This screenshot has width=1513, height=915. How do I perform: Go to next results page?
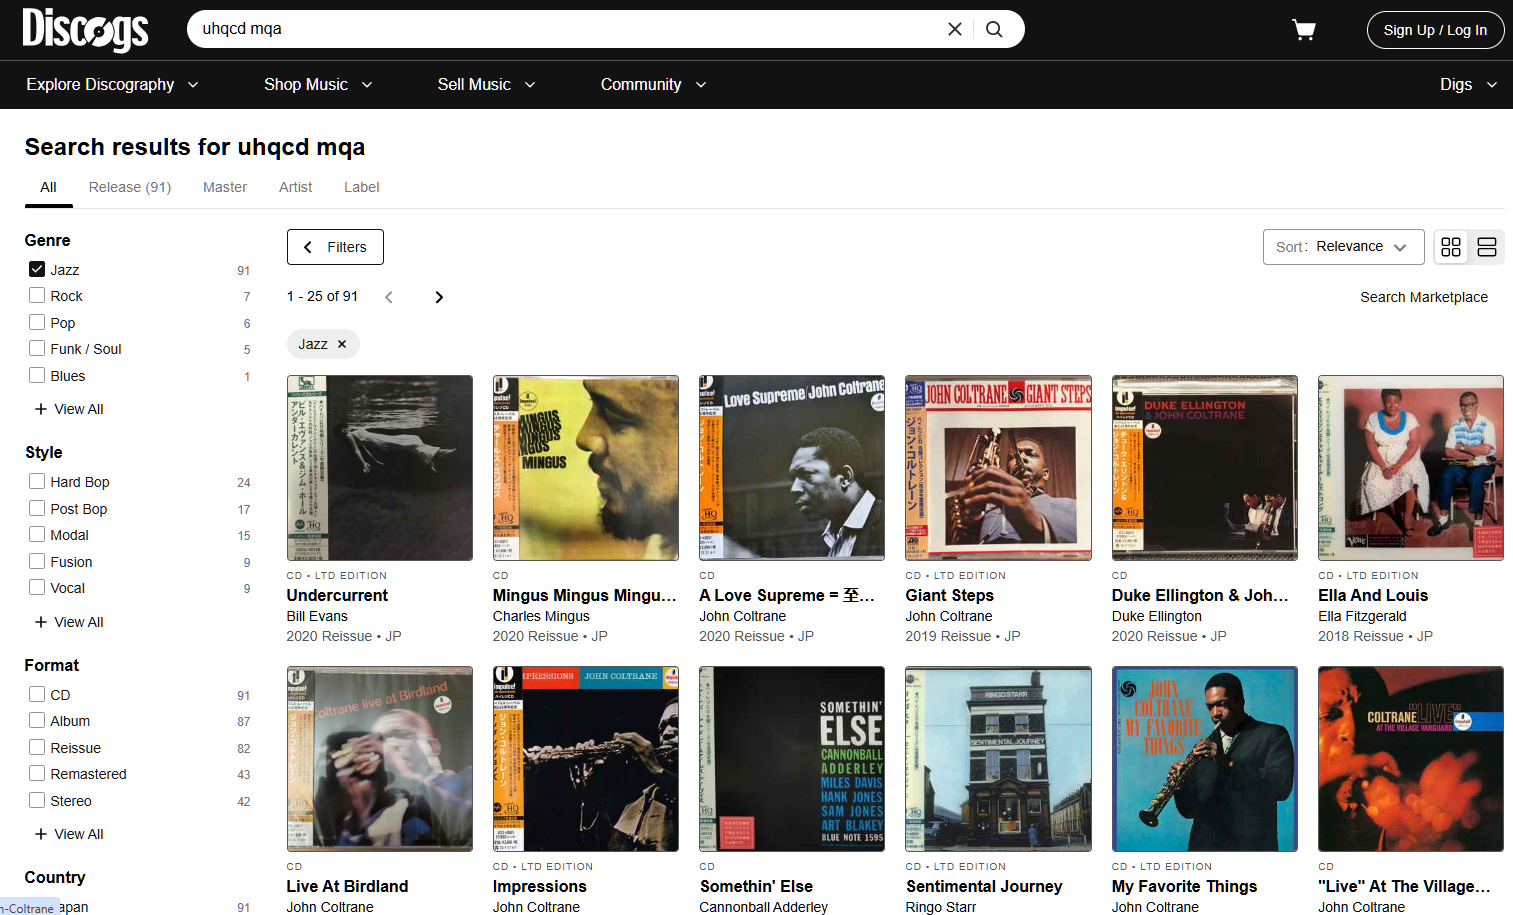point(439,297)
